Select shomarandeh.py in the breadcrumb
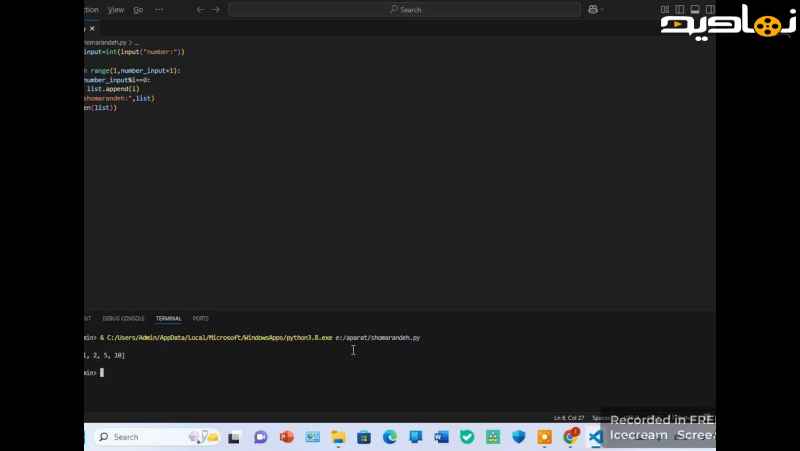This screenshot has width=800, height=451. point(105,43)
